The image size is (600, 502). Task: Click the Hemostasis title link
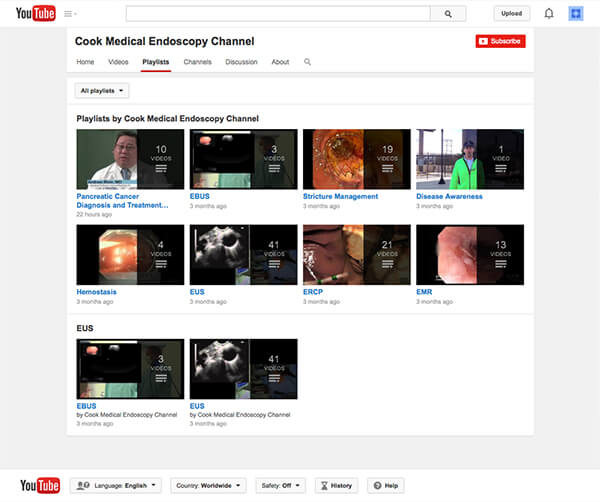(x=96, y=292)
